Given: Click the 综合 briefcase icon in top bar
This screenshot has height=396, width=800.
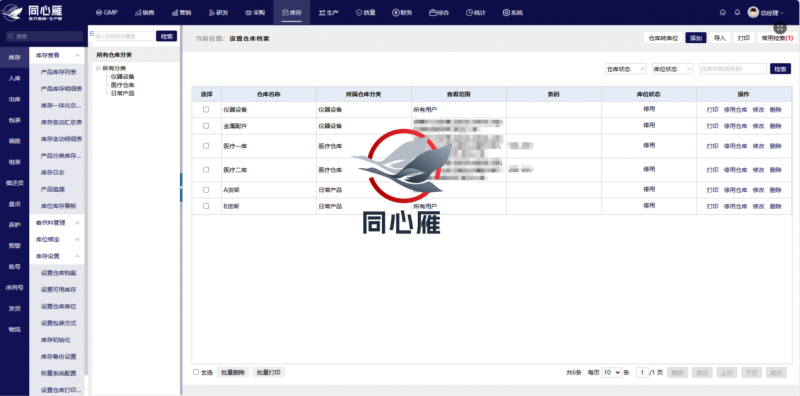Looking at the screenshot, I should tap(432, 12).
